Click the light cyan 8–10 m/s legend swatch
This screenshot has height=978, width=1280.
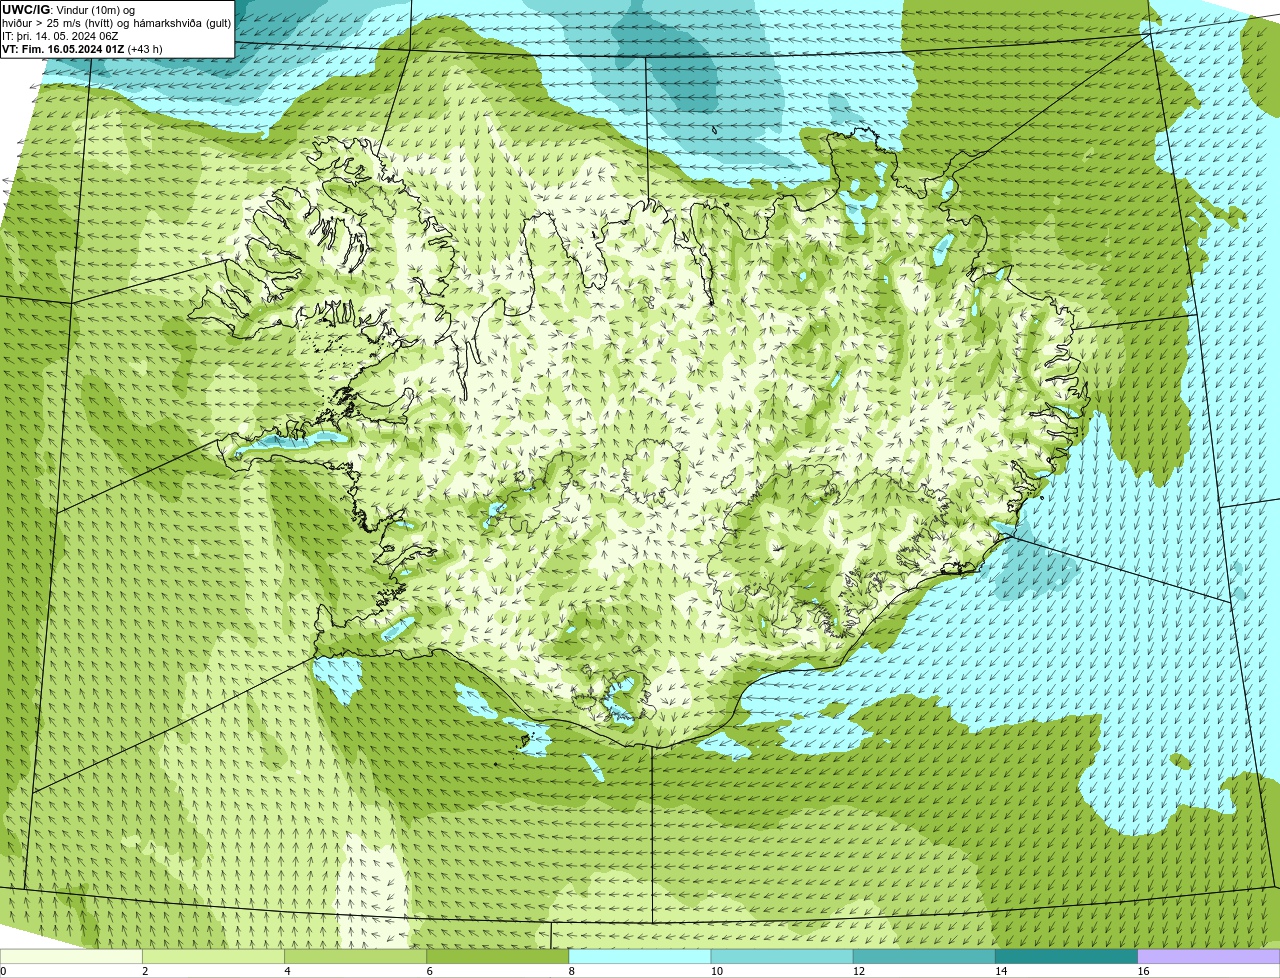pyautogui.click(x=640, y=956)
